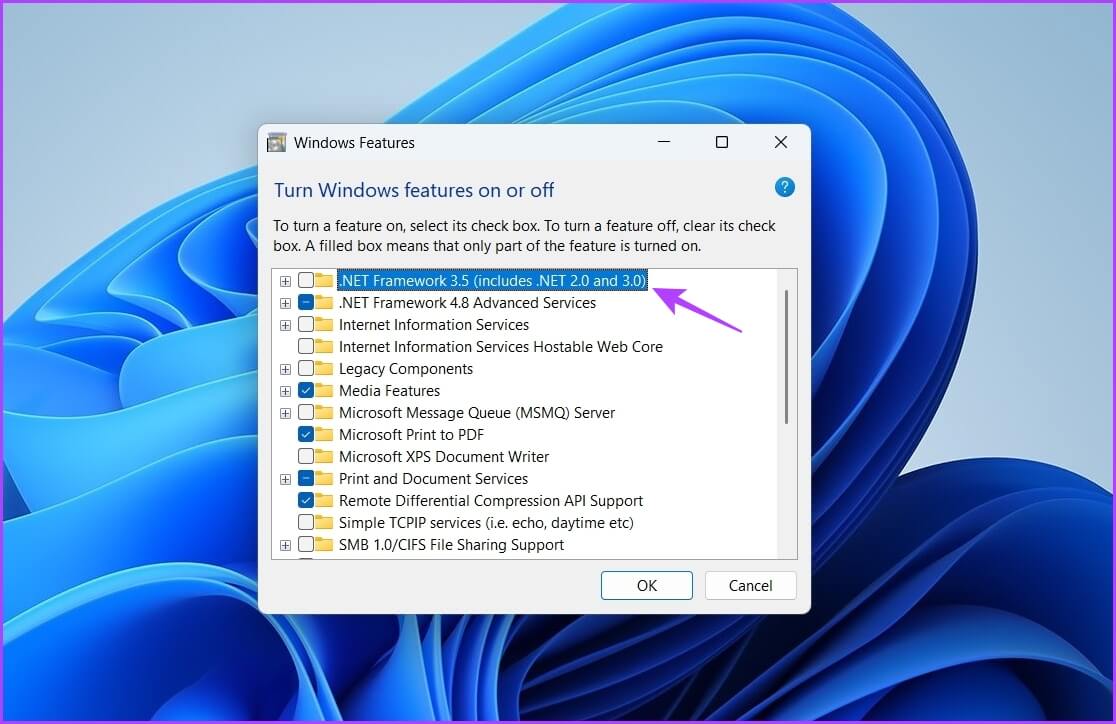Viewport: 1116px width, 724px height.
Task: Expand SMB 1.0/CIFS File Sharing Support node
Action: coord(285,545)
